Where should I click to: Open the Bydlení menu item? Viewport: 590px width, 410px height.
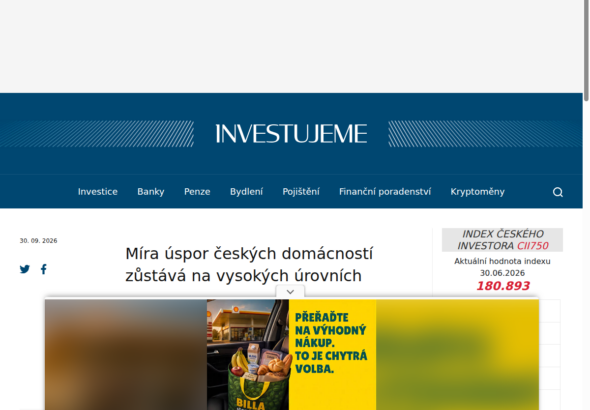point(246,191)
